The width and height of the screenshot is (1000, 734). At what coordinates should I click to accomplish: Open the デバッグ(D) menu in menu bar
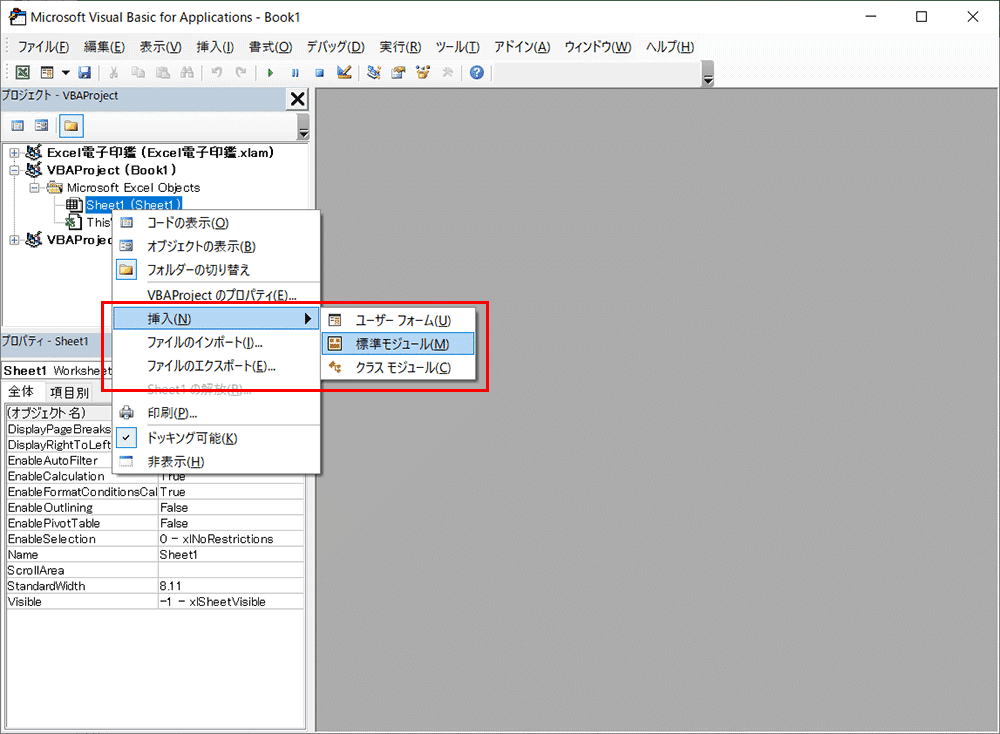pos(334,47)
